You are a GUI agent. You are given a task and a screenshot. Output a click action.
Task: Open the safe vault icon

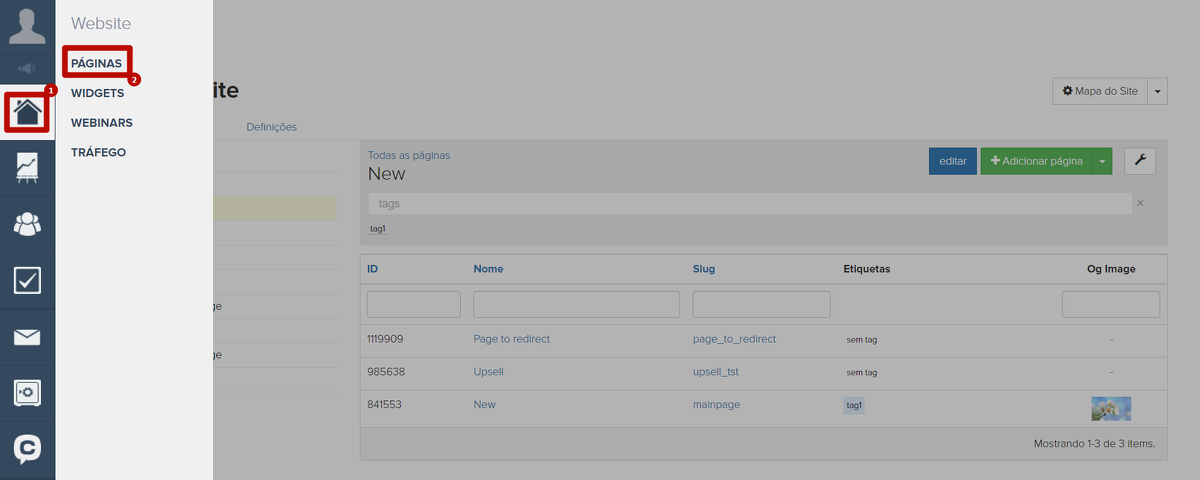coord(27,393)
